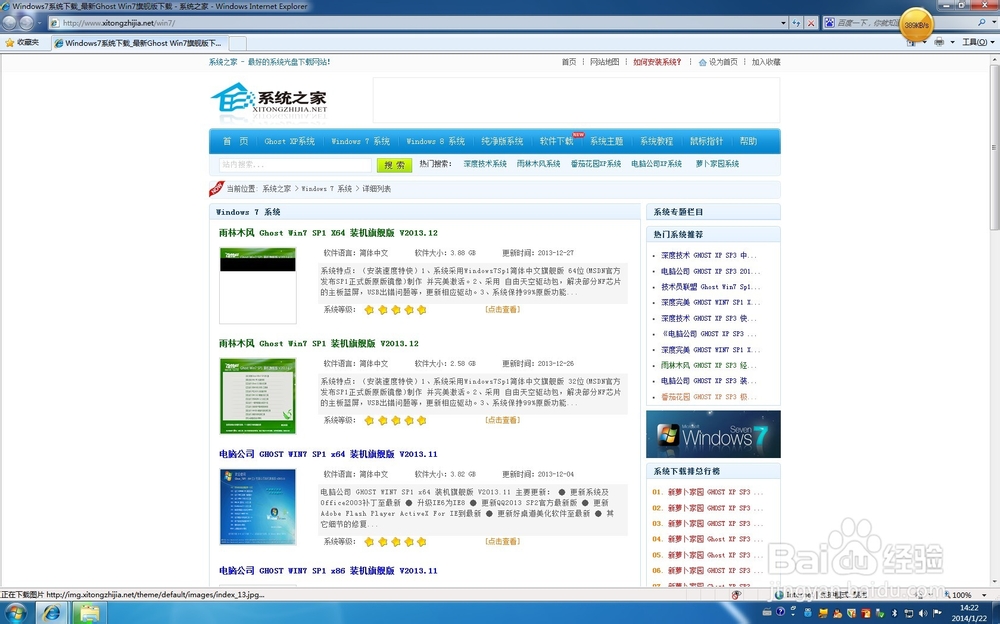Click the green 搜索 search button
This screenshot has width=1000, height=624.
coord(394,165)
